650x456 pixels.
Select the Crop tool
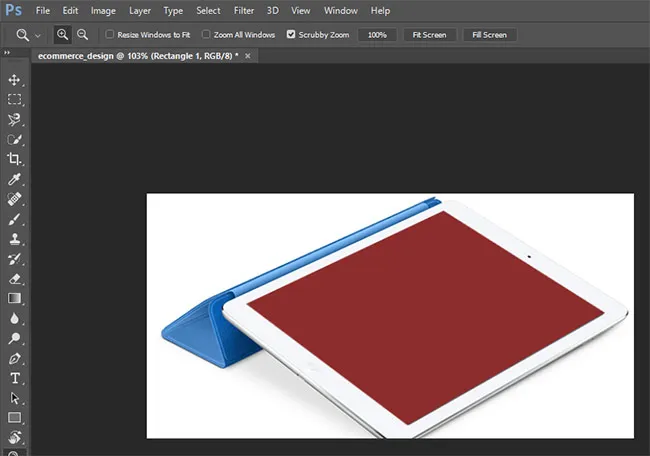(14, 159)
